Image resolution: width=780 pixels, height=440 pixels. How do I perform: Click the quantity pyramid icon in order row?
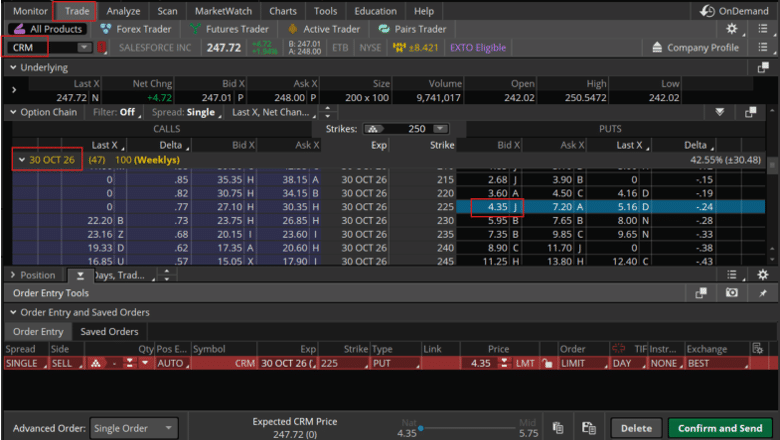[96, 363]
